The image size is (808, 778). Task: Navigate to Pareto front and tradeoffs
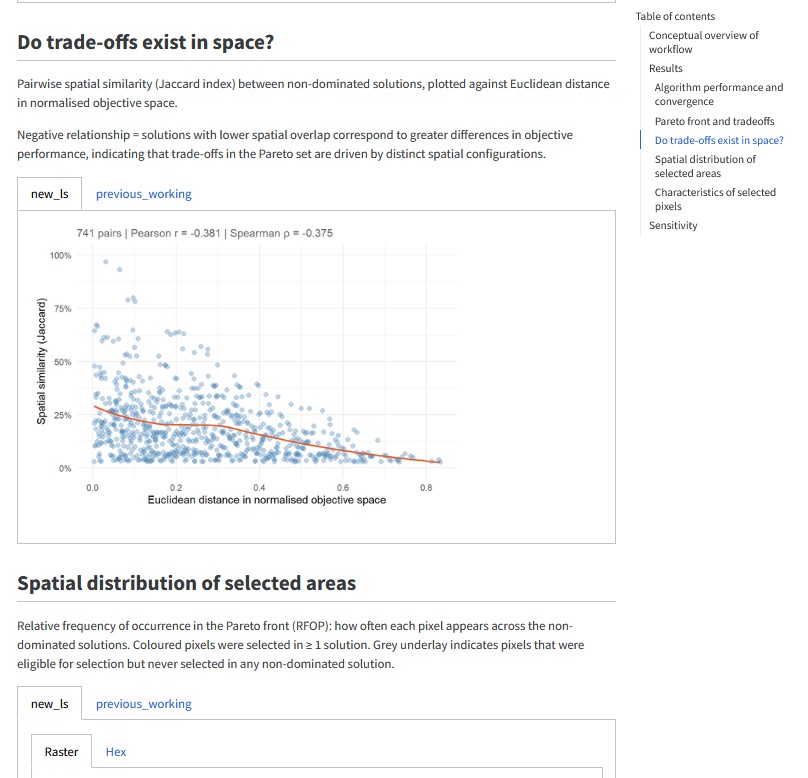pos(714,121)
